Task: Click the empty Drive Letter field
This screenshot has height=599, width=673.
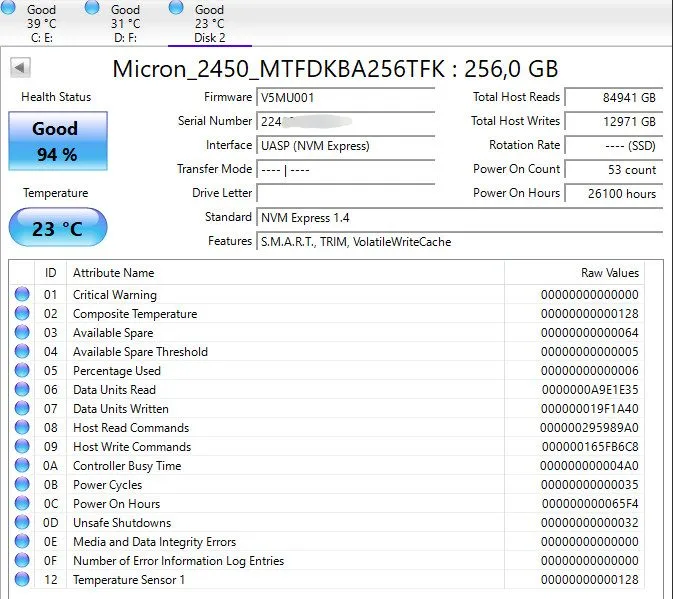Action: (346, 194)
